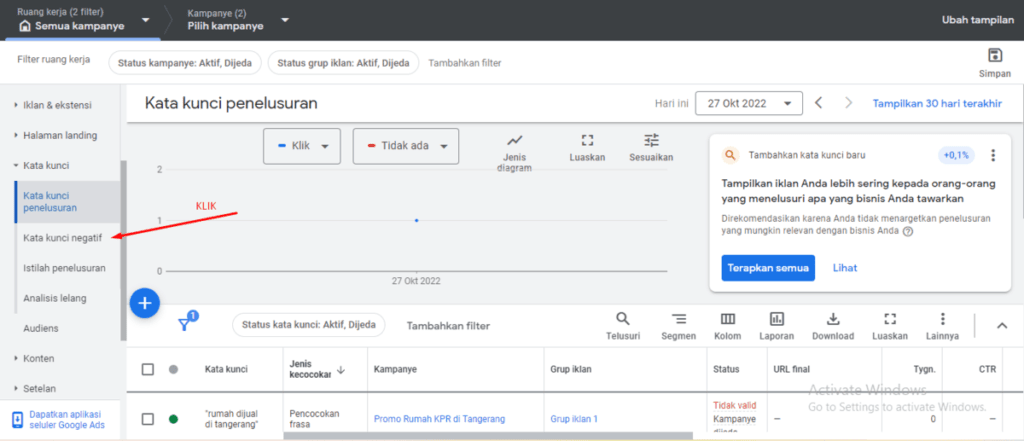Click the Terapkan semua button
This screenshot has height=441, width=1024.
(768, 268)
